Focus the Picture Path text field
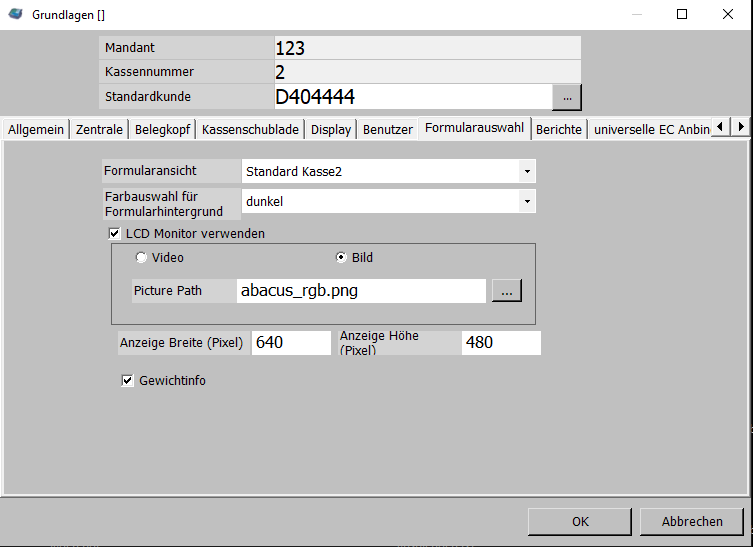The image size is (753, 547). coord(360,291)
